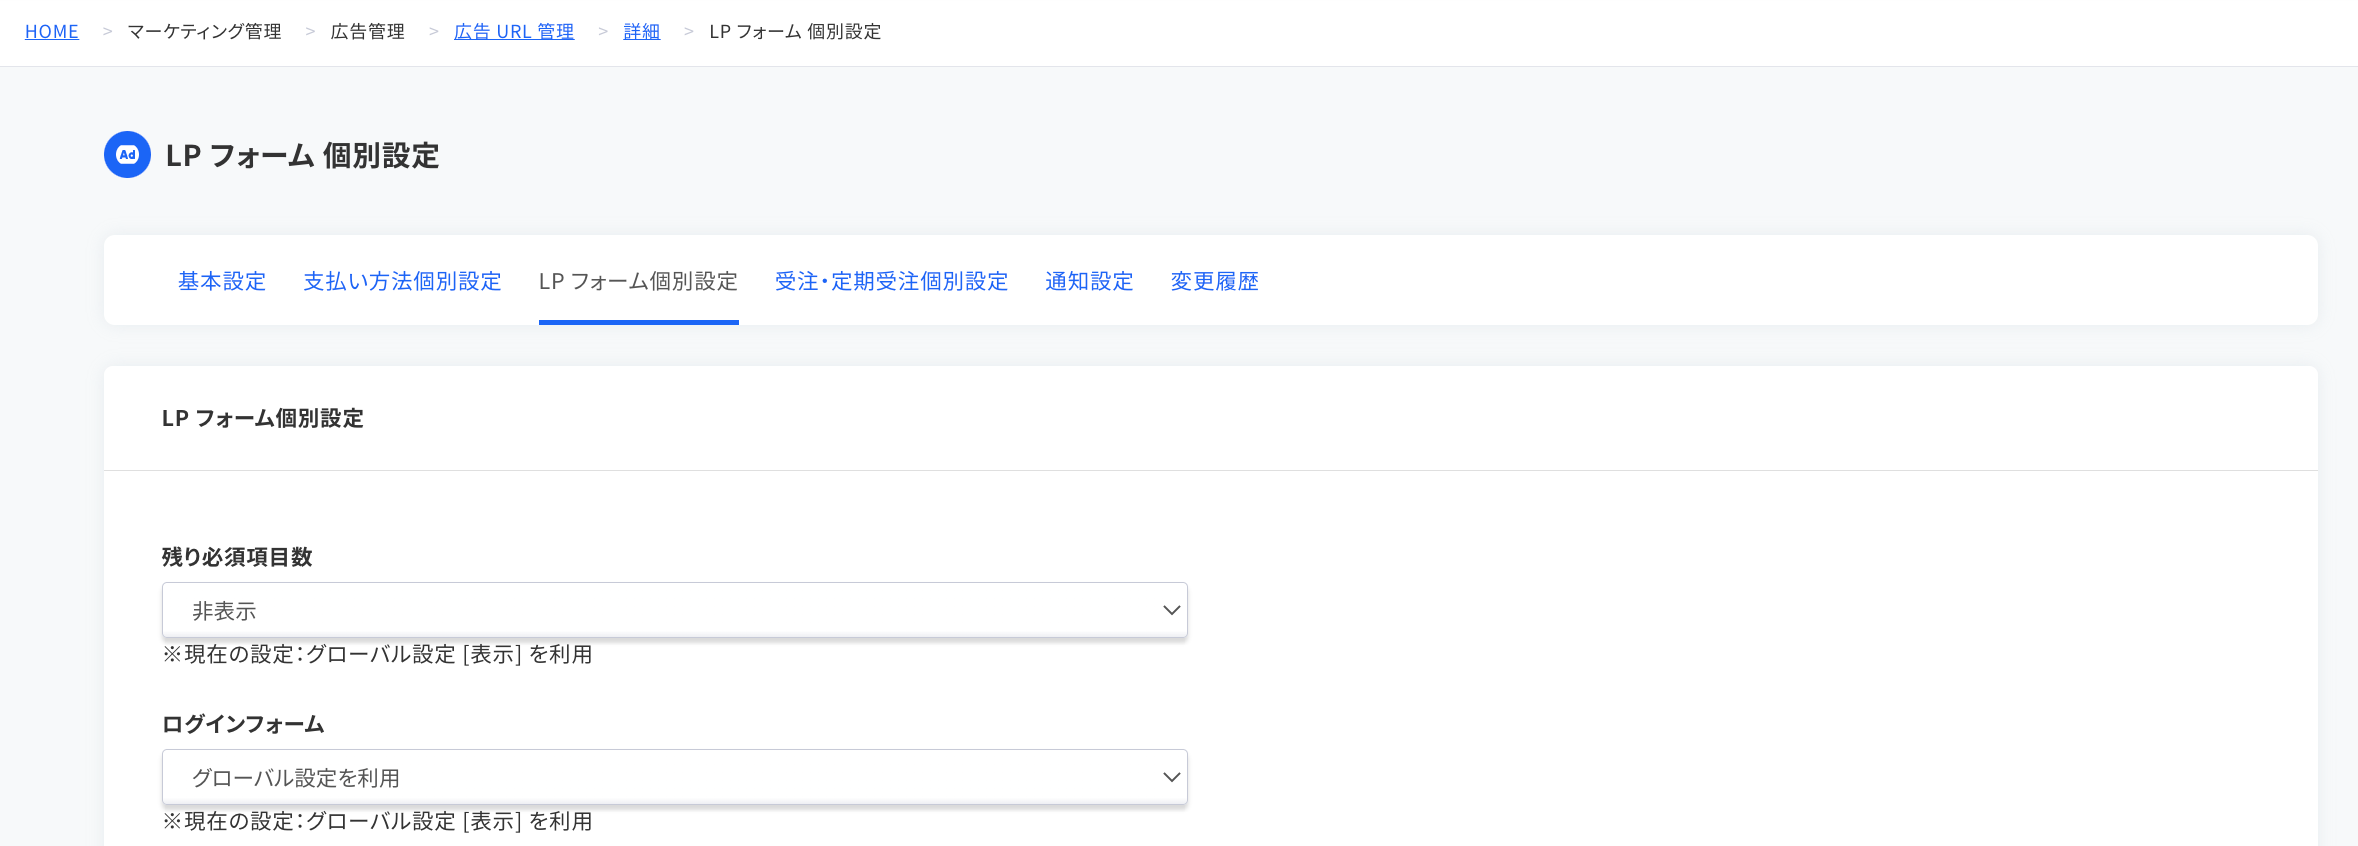Open 広告 URL 管理 breadcrumb link
Screen dimensions: 2358x846
click(513, 31)
